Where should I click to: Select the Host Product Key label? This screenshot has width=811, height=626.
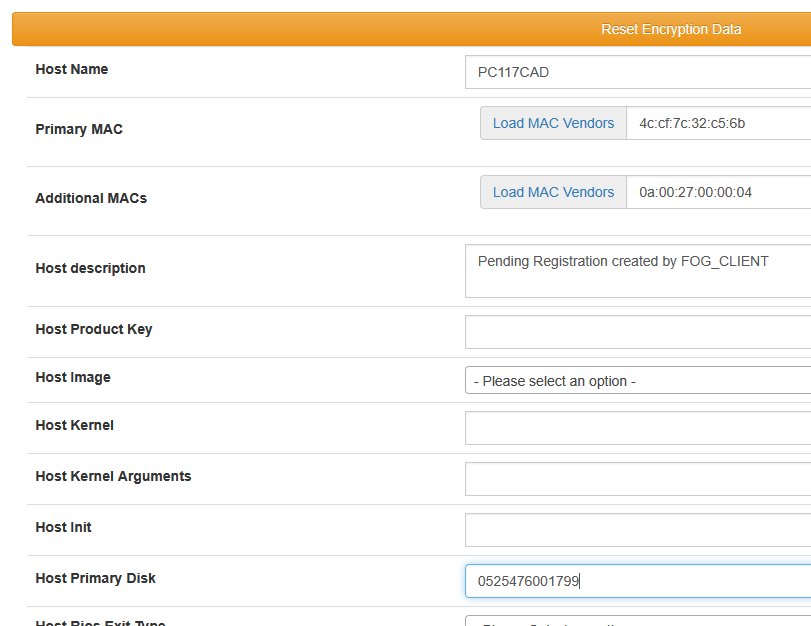point(94,330)
